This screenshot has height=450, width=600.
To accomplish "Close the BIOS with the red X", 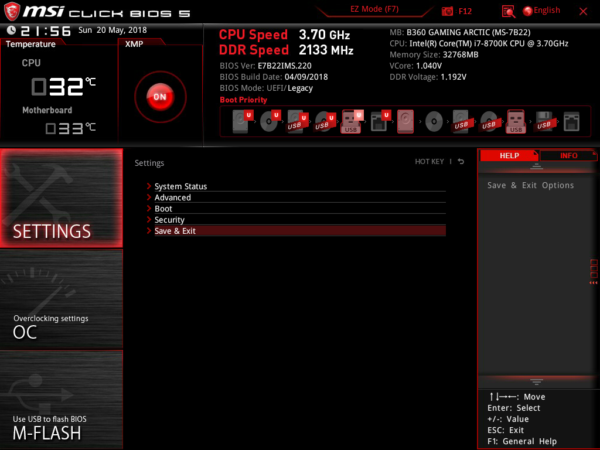I will click(583, 11).
